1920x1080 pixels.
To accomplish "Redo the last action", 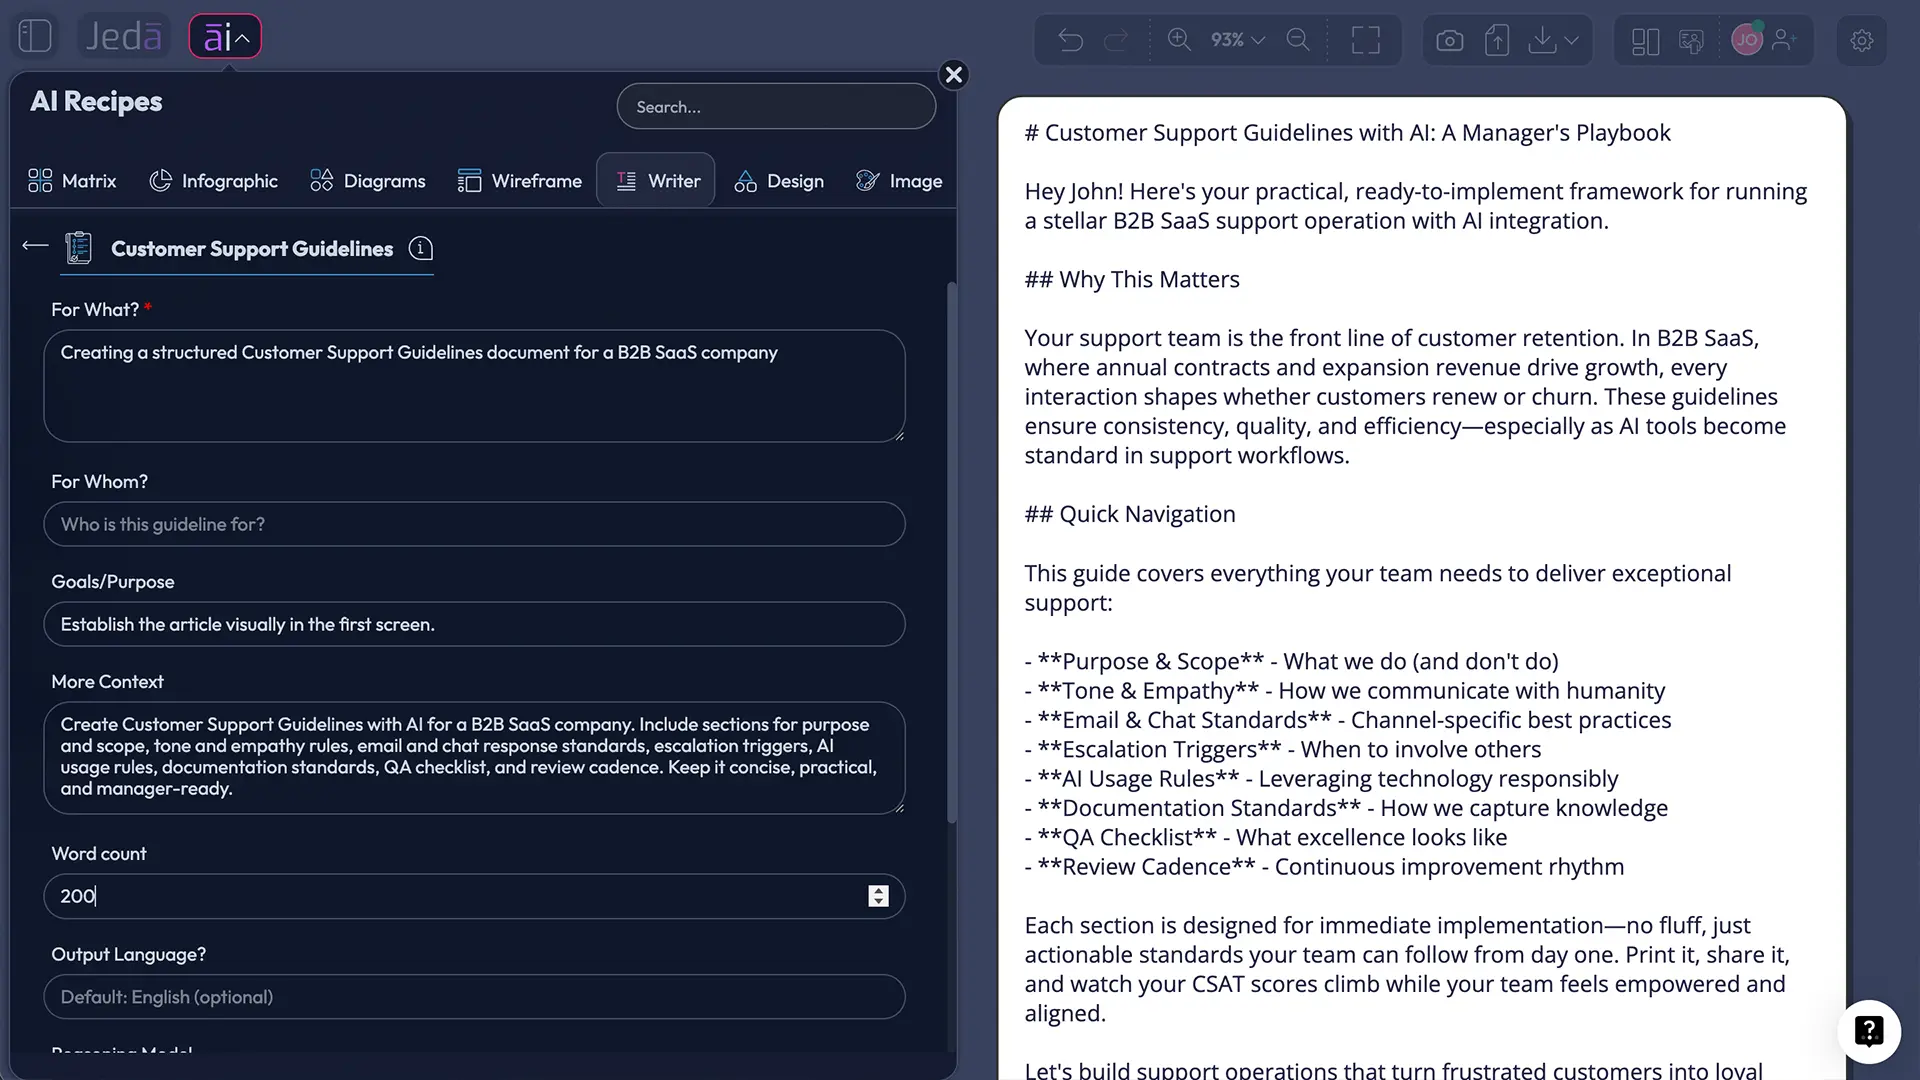I will (x=1116, y=40).
